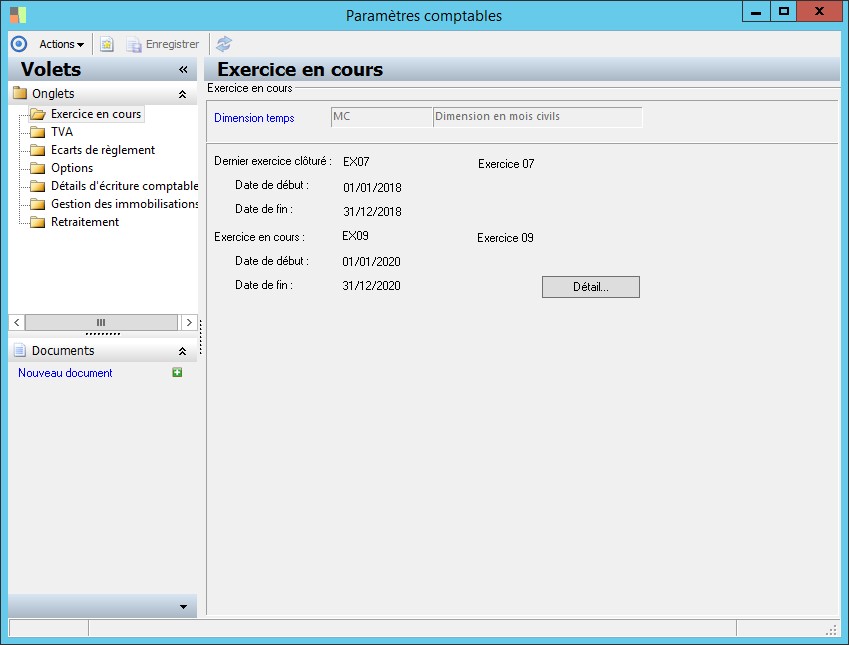Click the new document toolbar icon
The width and height of the screenshot is (849, 645).
click(x=107, y=44)
